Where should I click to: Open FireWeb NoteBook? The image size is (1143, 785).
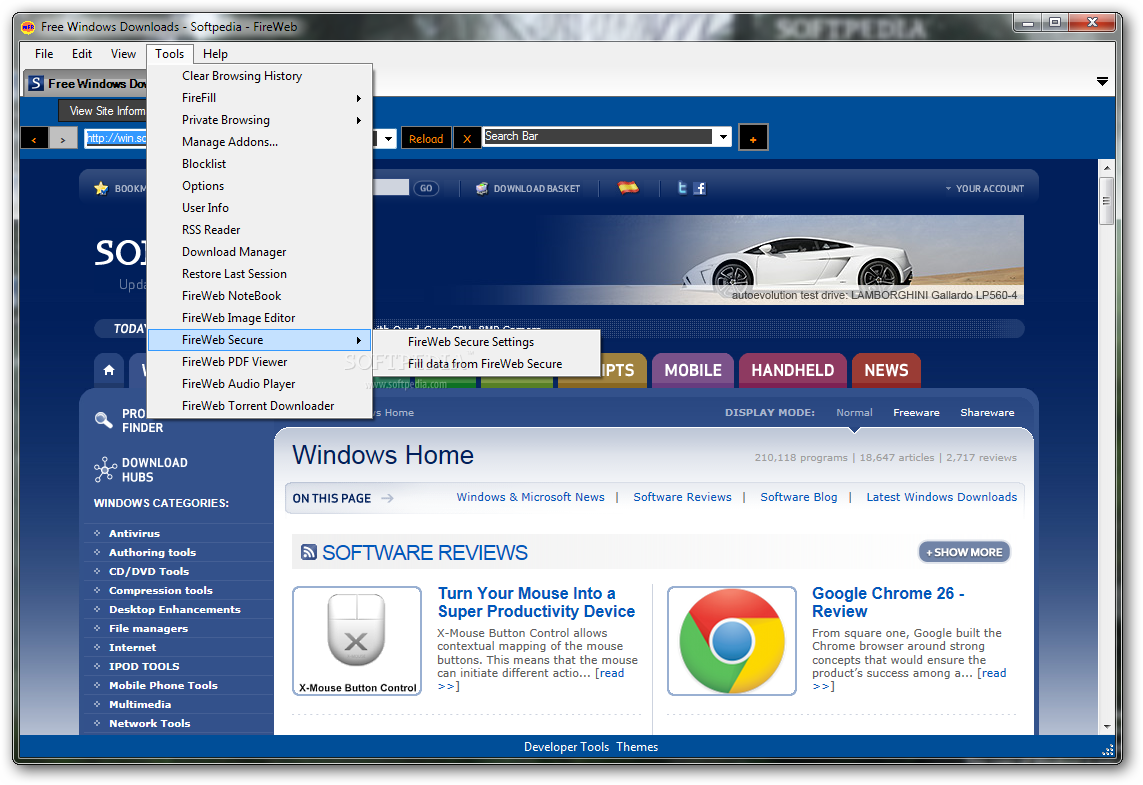pyautogui.click(x=260, y=296)
